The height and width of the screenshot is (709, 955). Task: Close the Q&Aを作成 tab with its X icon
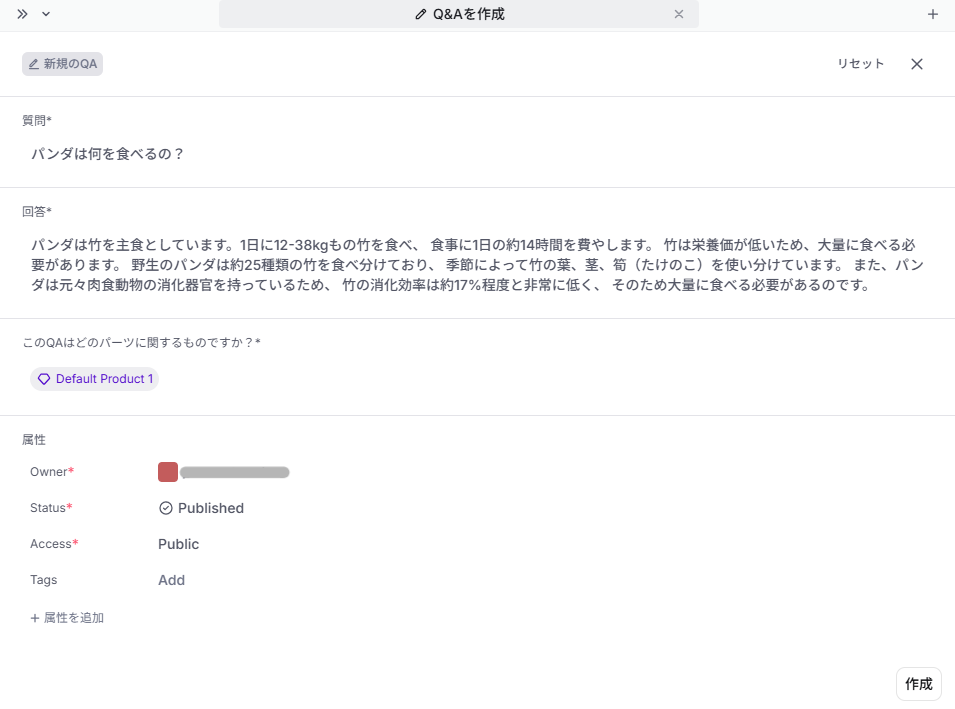click(x=679, y=14)
